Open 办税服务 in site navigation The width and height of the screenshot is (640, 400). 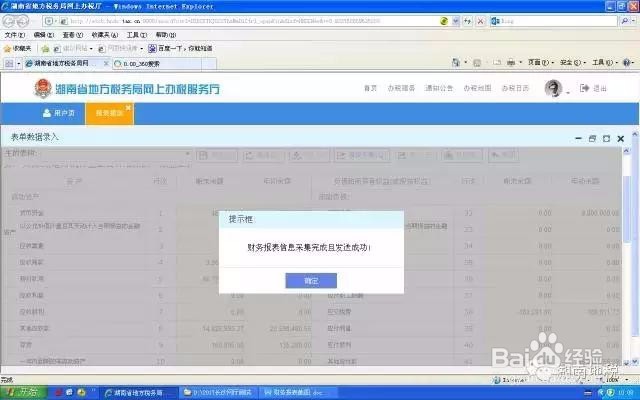[x=401, y=88]
